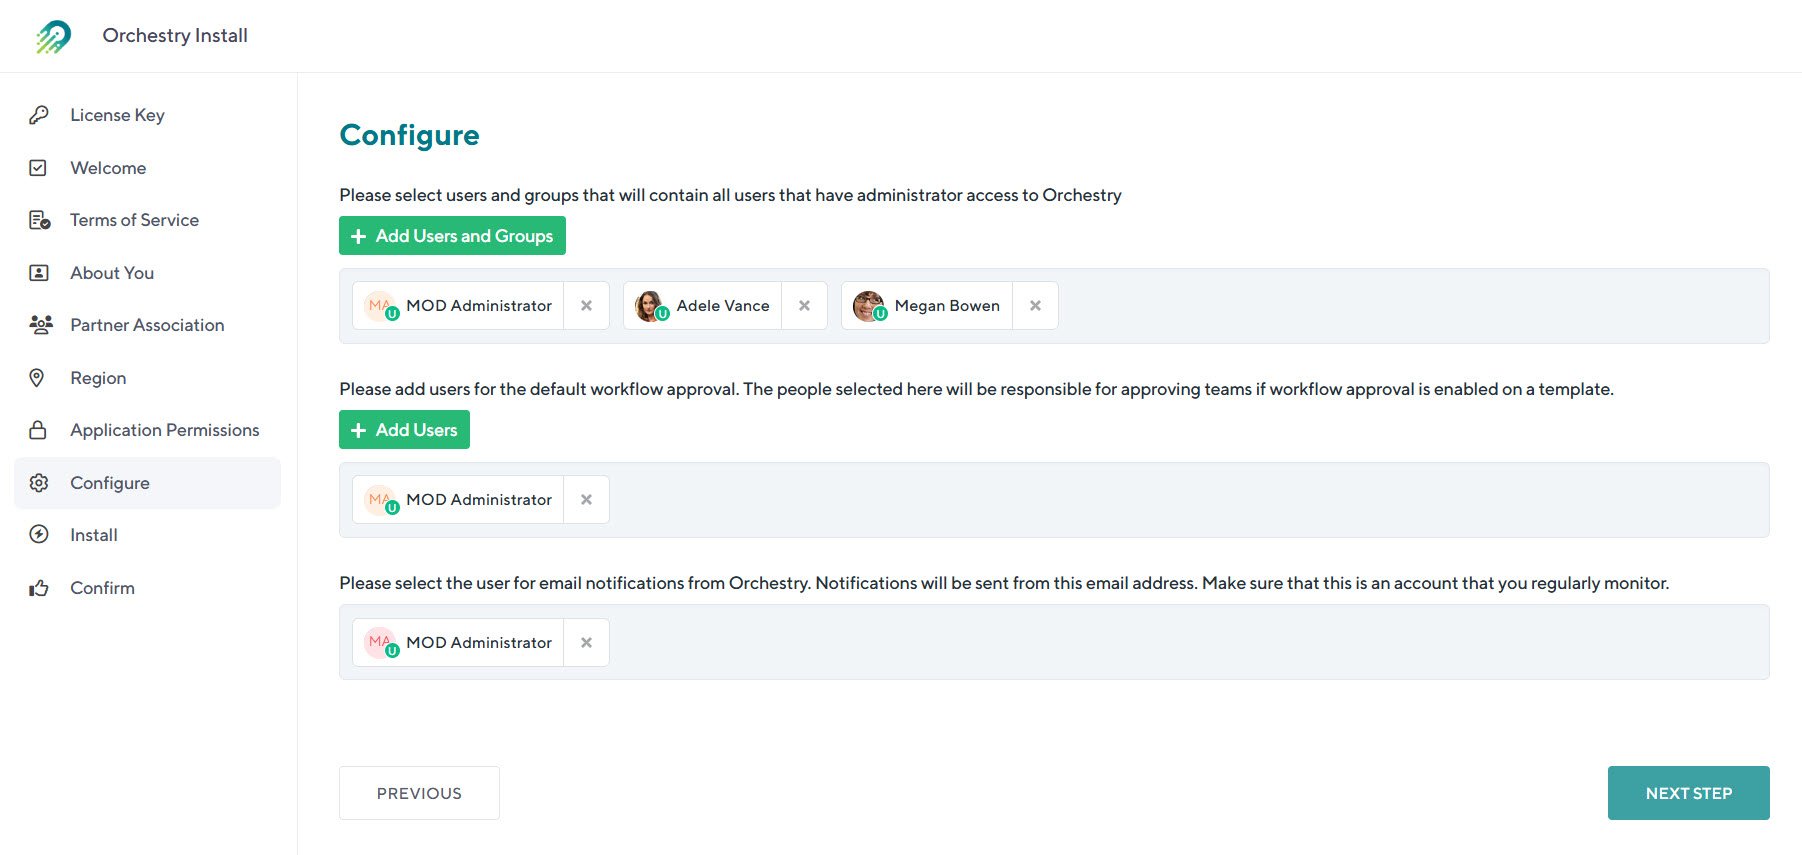This screenshot has width=1802, height=855.
Task: Click Adele Vance's avatar photo
Action: (x=650, y=306)
